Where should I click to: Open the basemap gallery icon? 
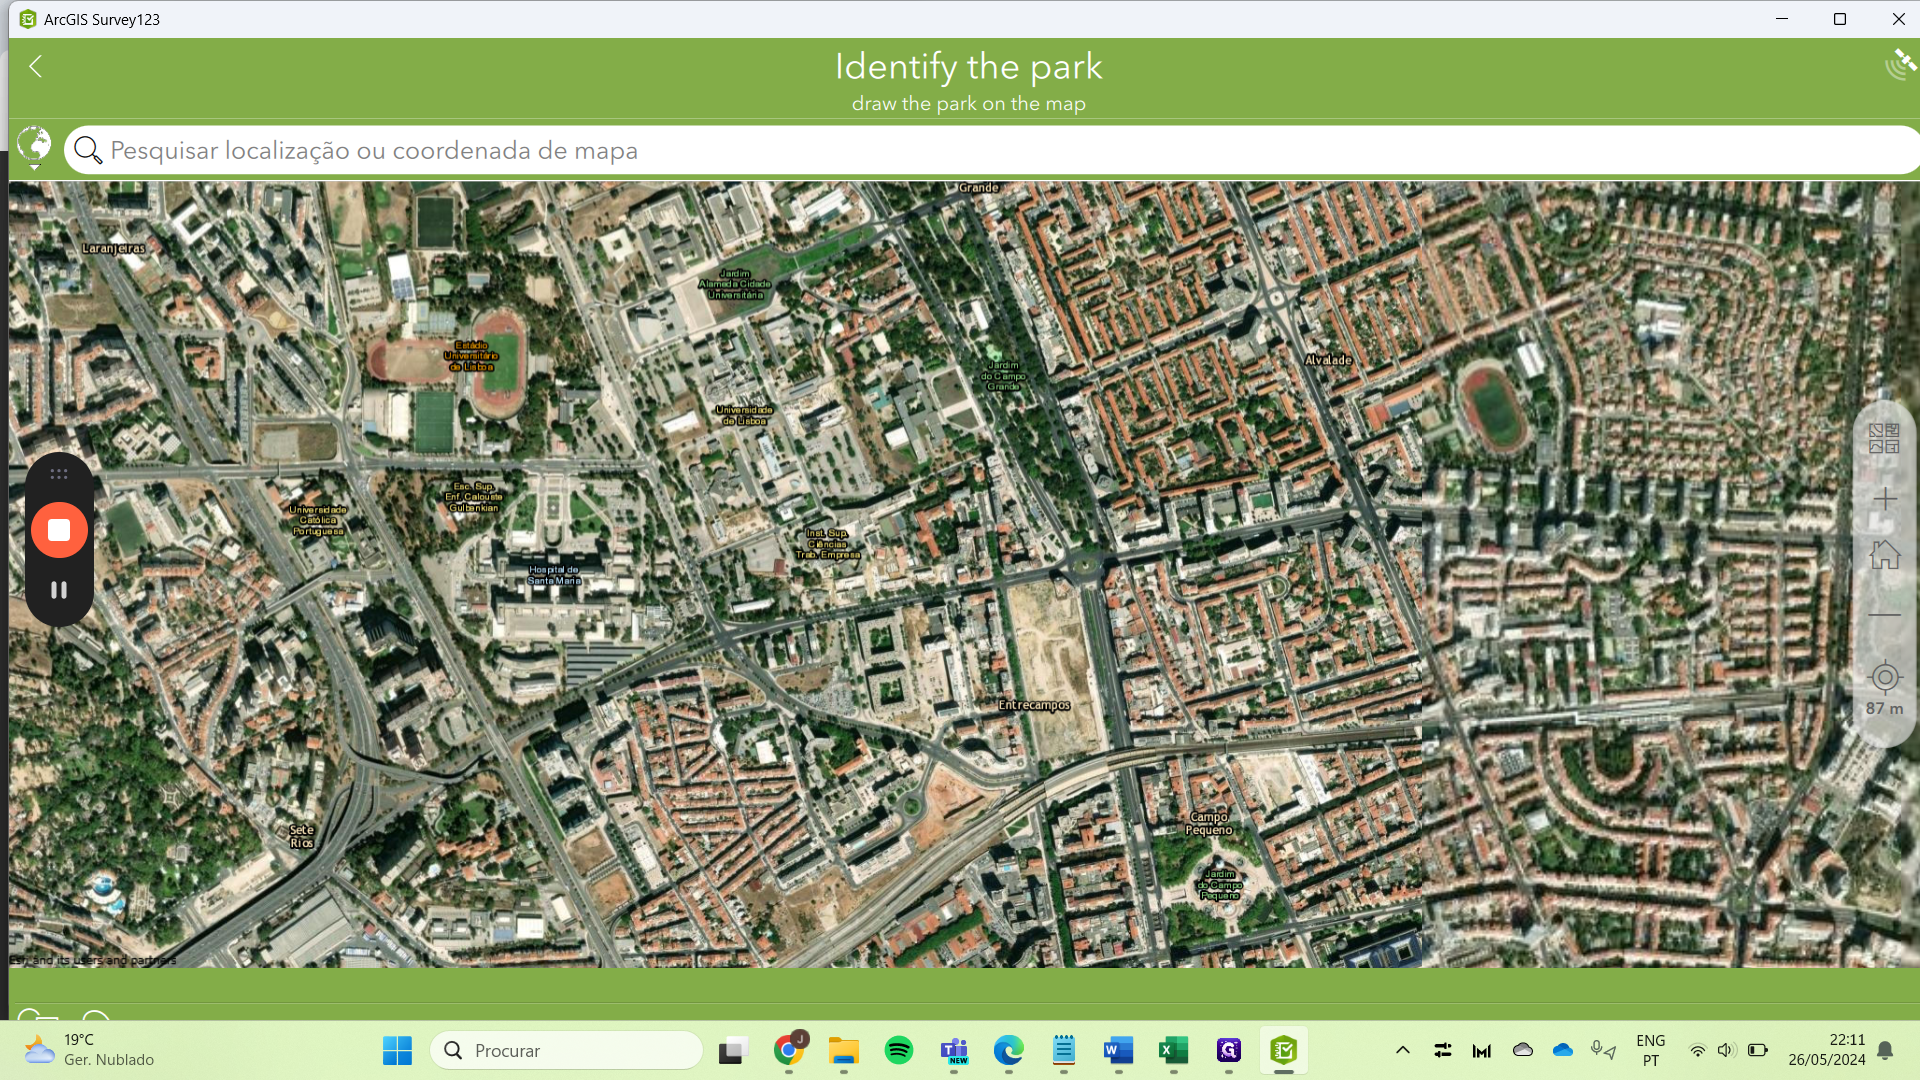tap(1884, 438)
